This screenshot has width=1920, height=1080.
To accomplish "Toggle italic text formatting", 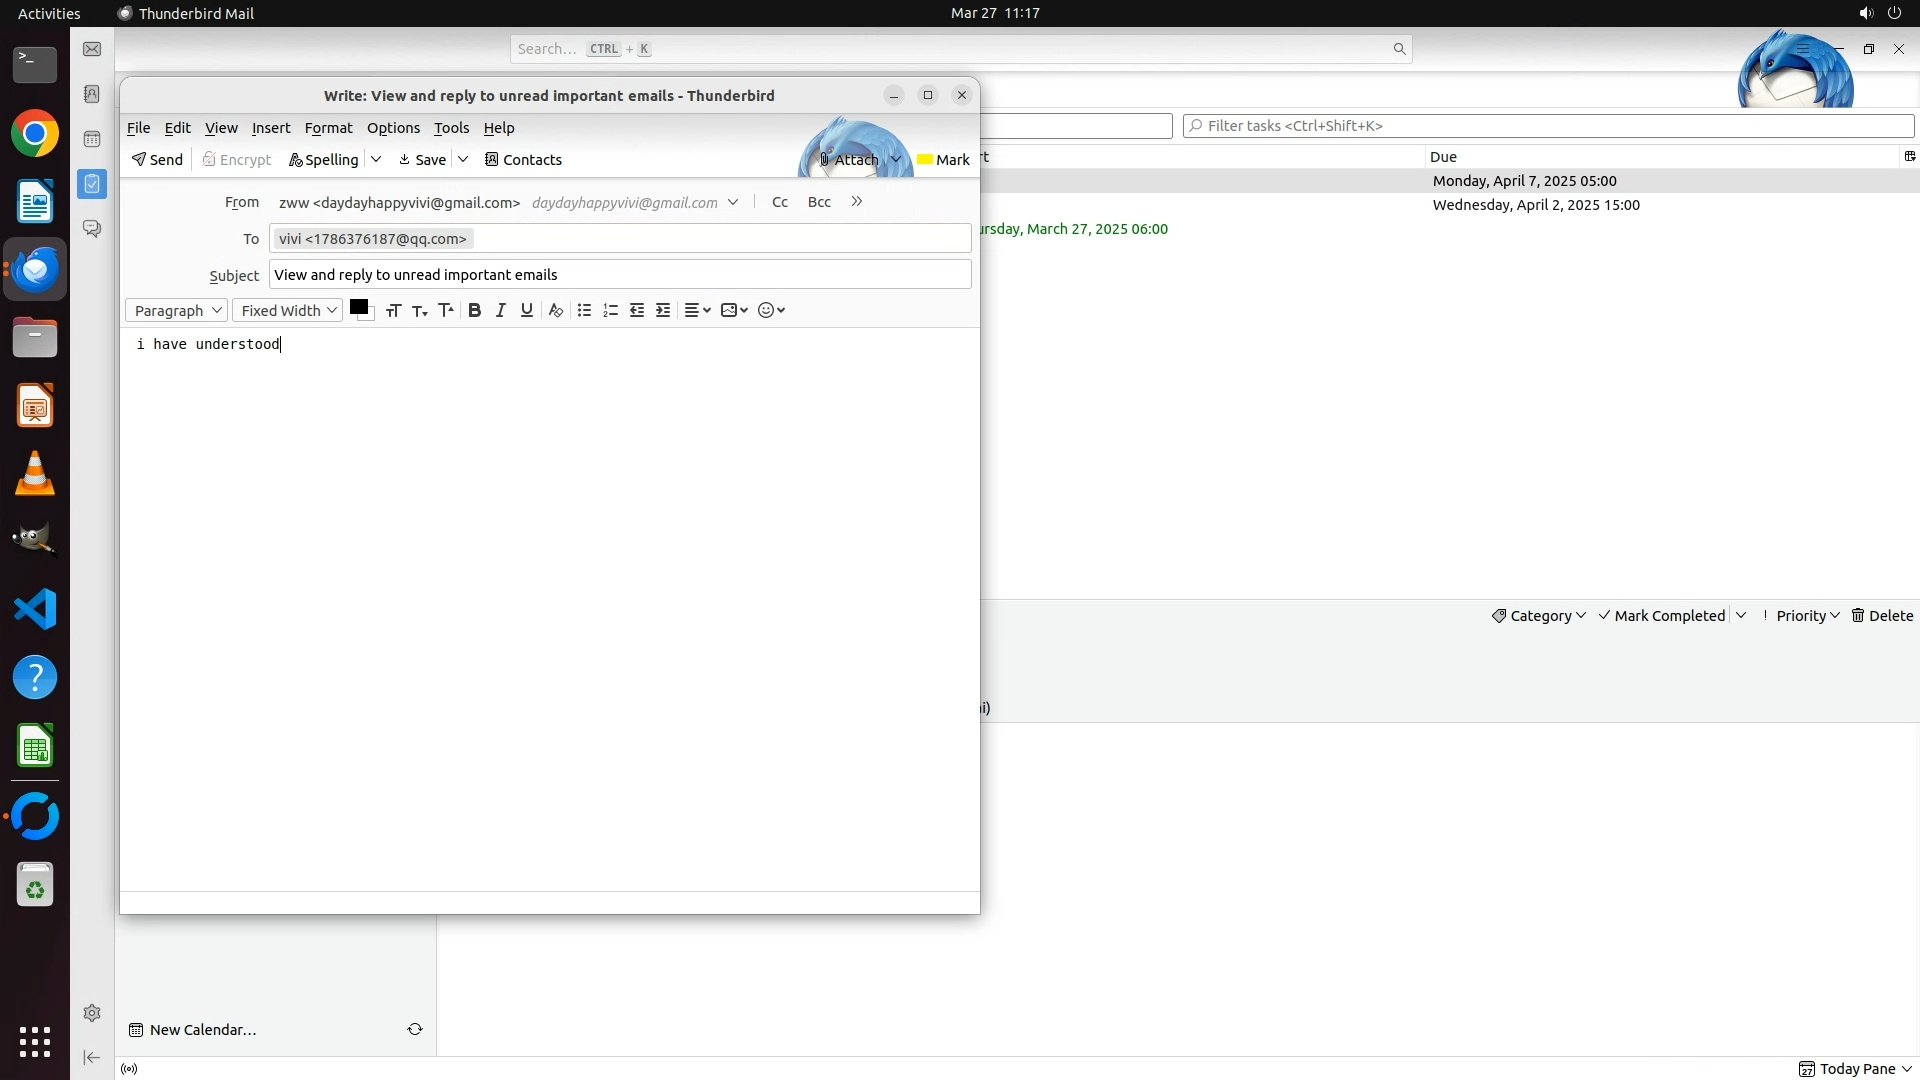I will point(501,310).
